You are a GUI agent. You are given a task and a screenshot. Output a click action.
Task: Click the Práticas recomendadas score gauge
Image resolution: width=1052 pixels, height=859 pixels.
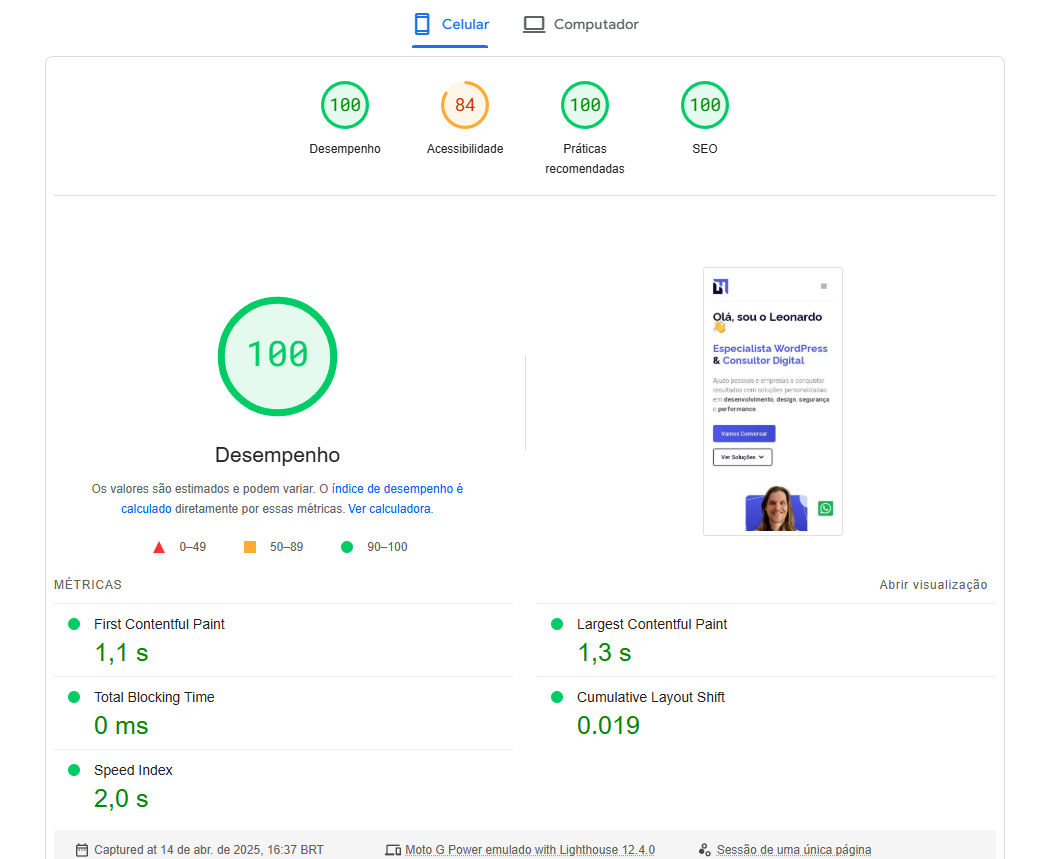pos(585,105)
